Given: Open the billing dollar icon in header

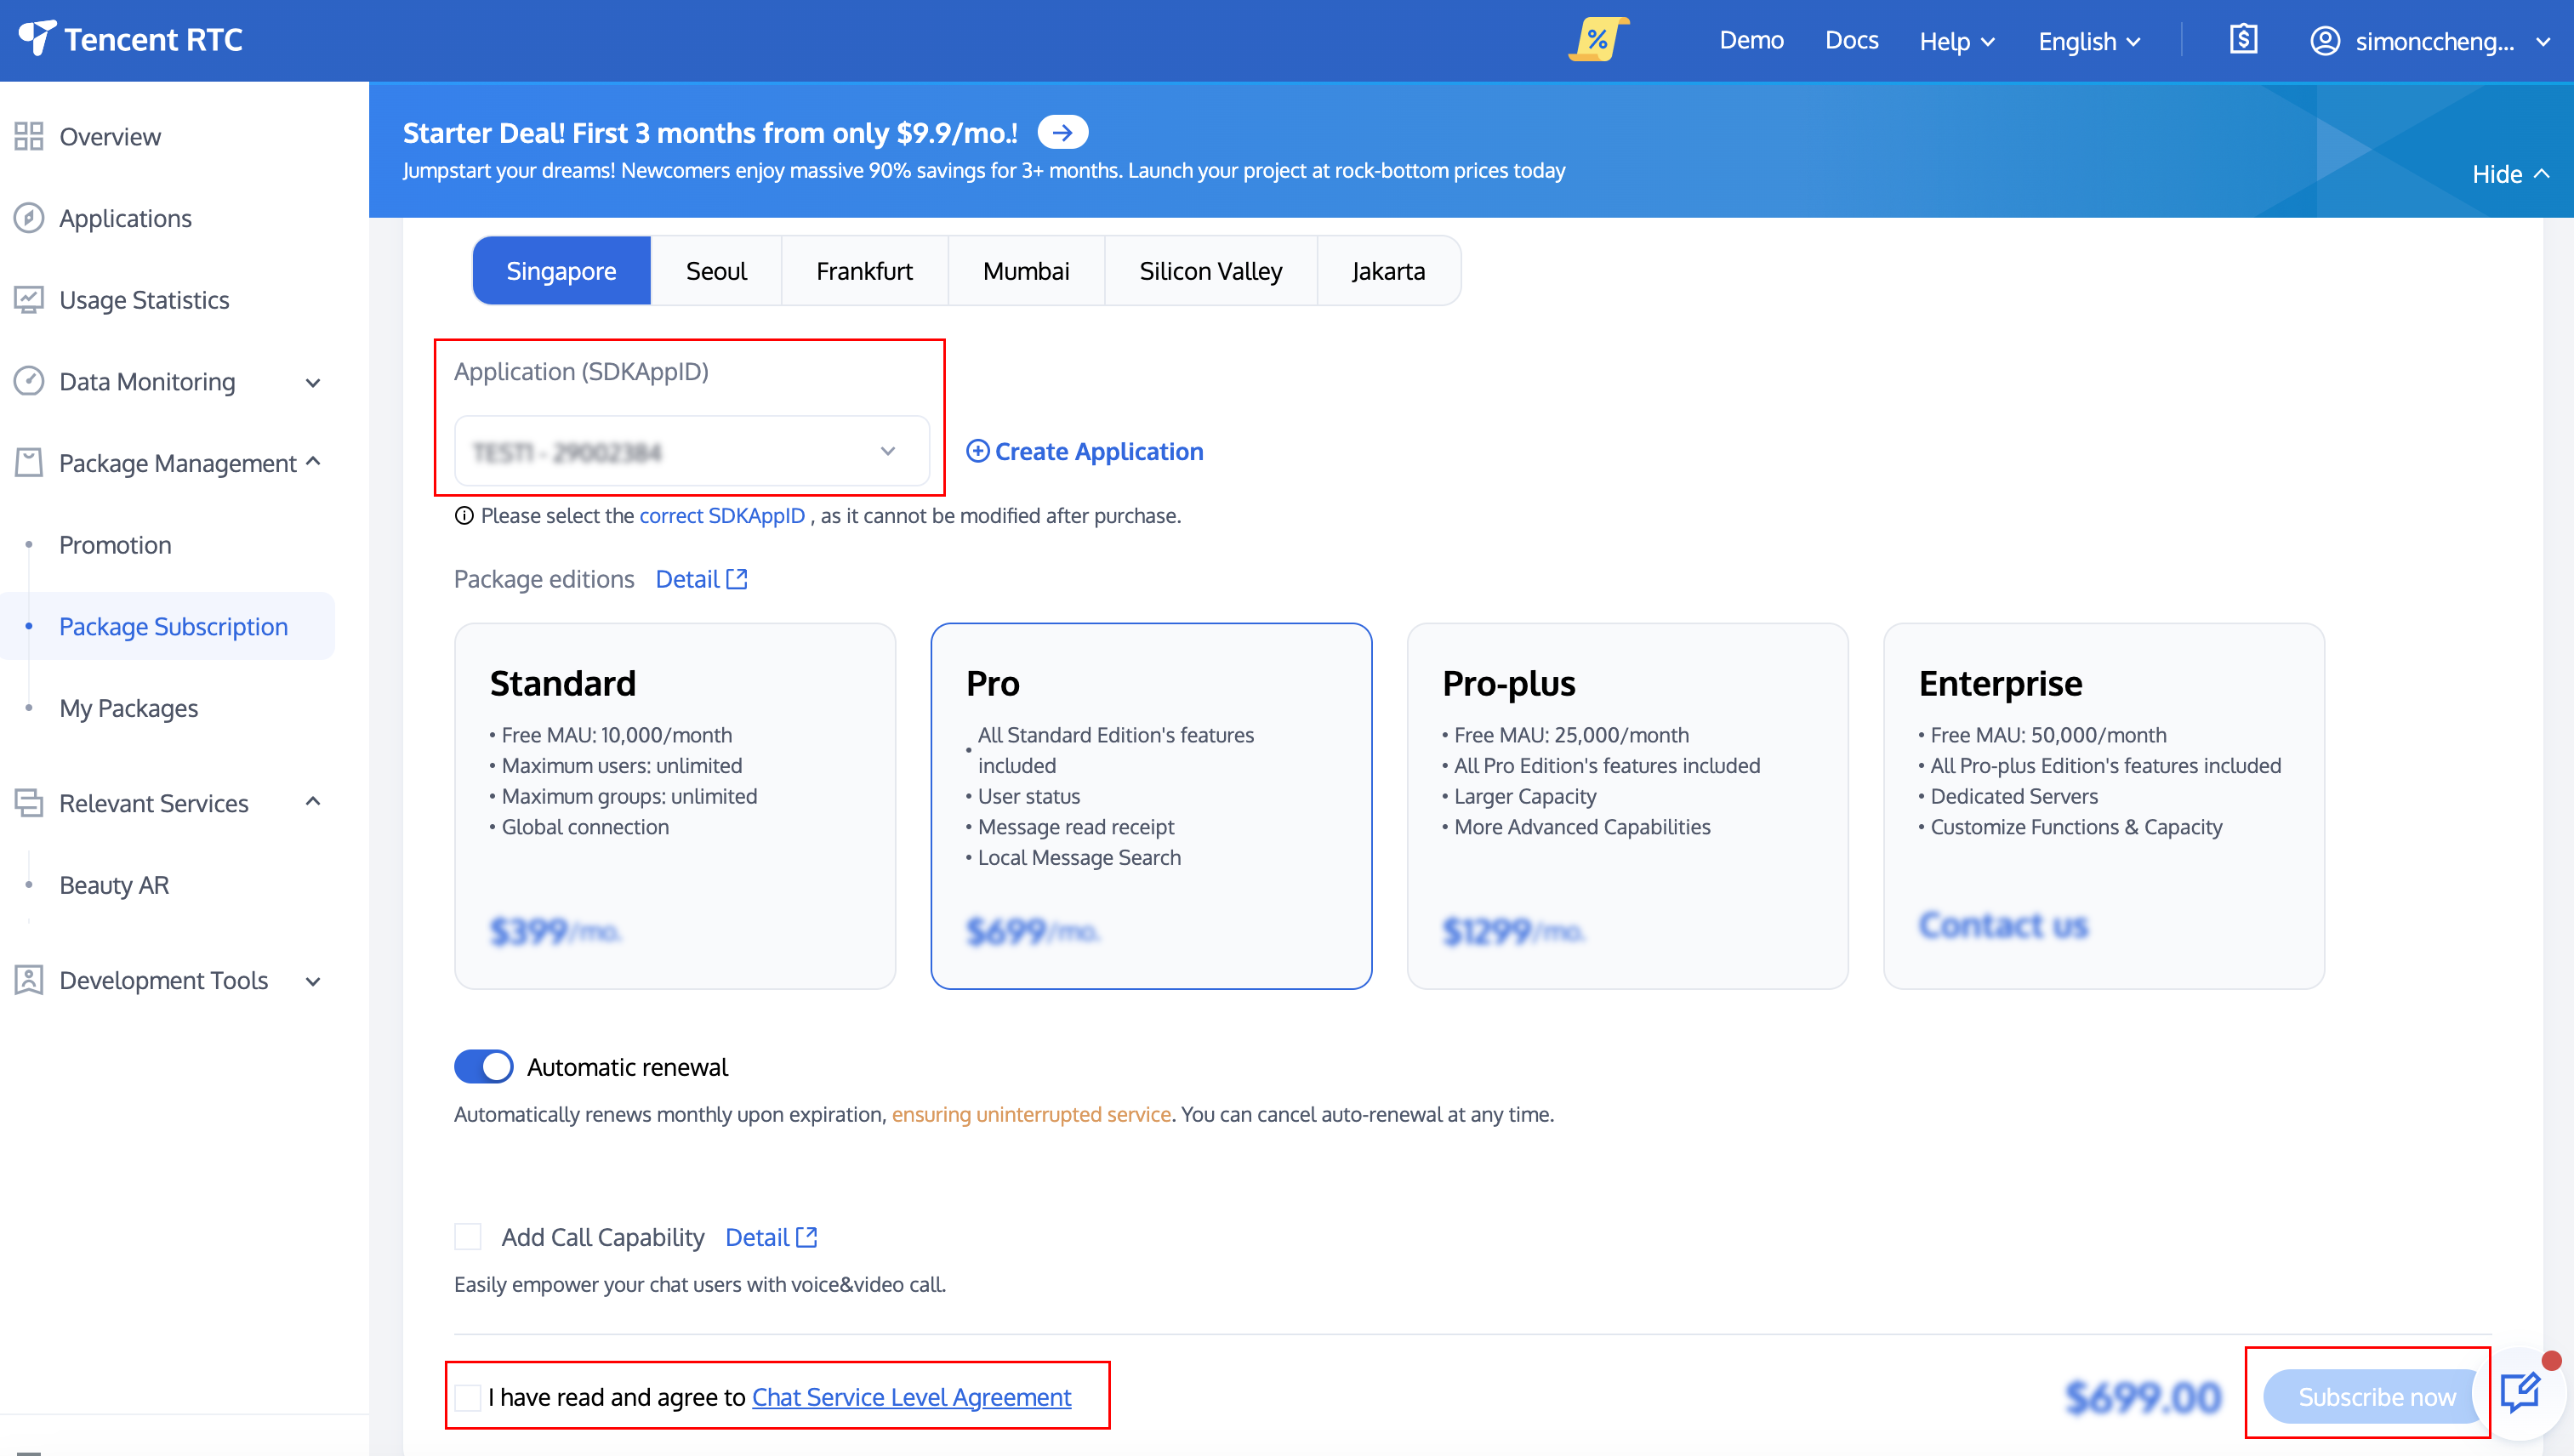Looking at the screenshot, I should (2243, 40).
